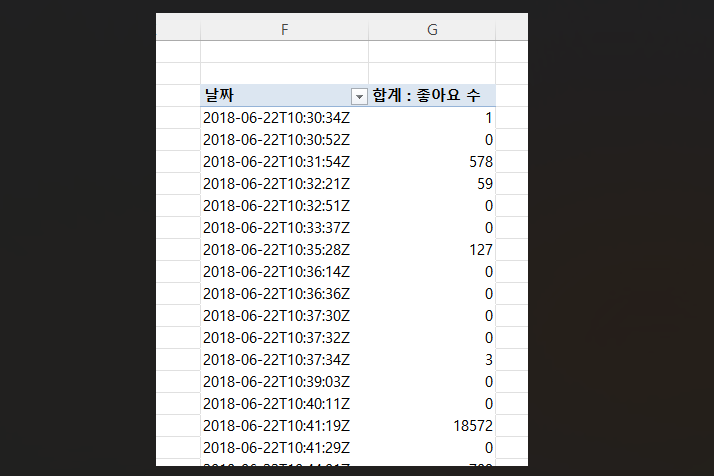
Task: Click the likes value 127 cell
Action: (432, 250)
